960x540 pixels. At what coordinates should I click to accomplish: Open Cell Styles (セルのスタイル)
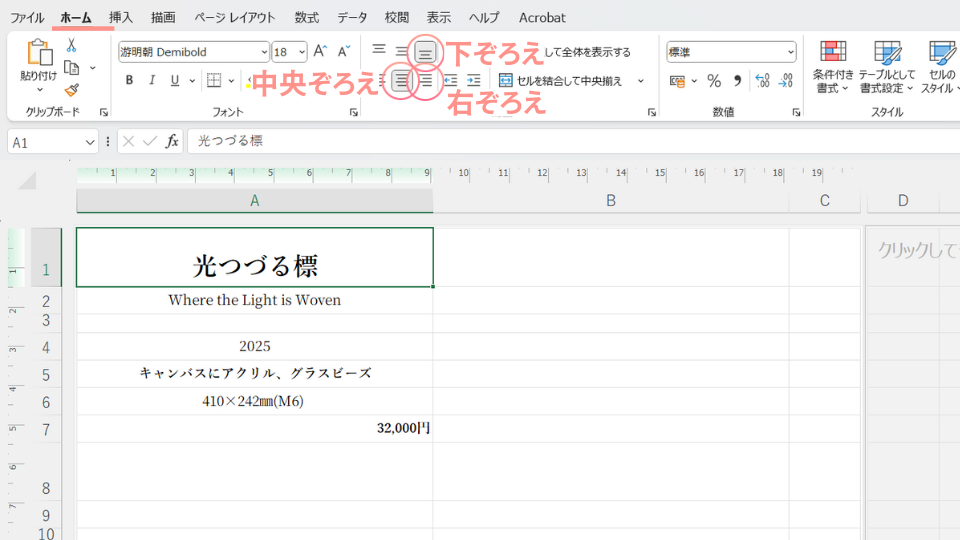point(940,67)
